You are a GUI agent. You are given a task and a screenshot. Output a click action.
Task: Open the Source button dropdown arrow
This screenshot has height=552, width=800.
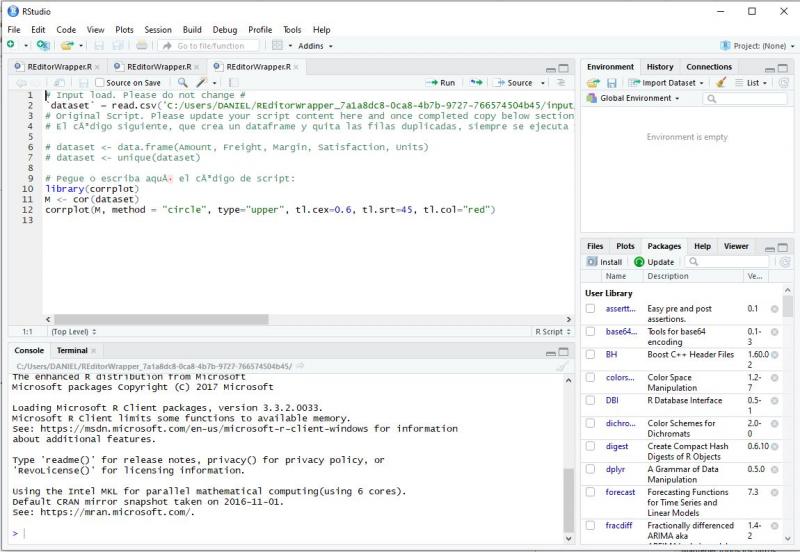pyautogui.click(x=542, y=83)
